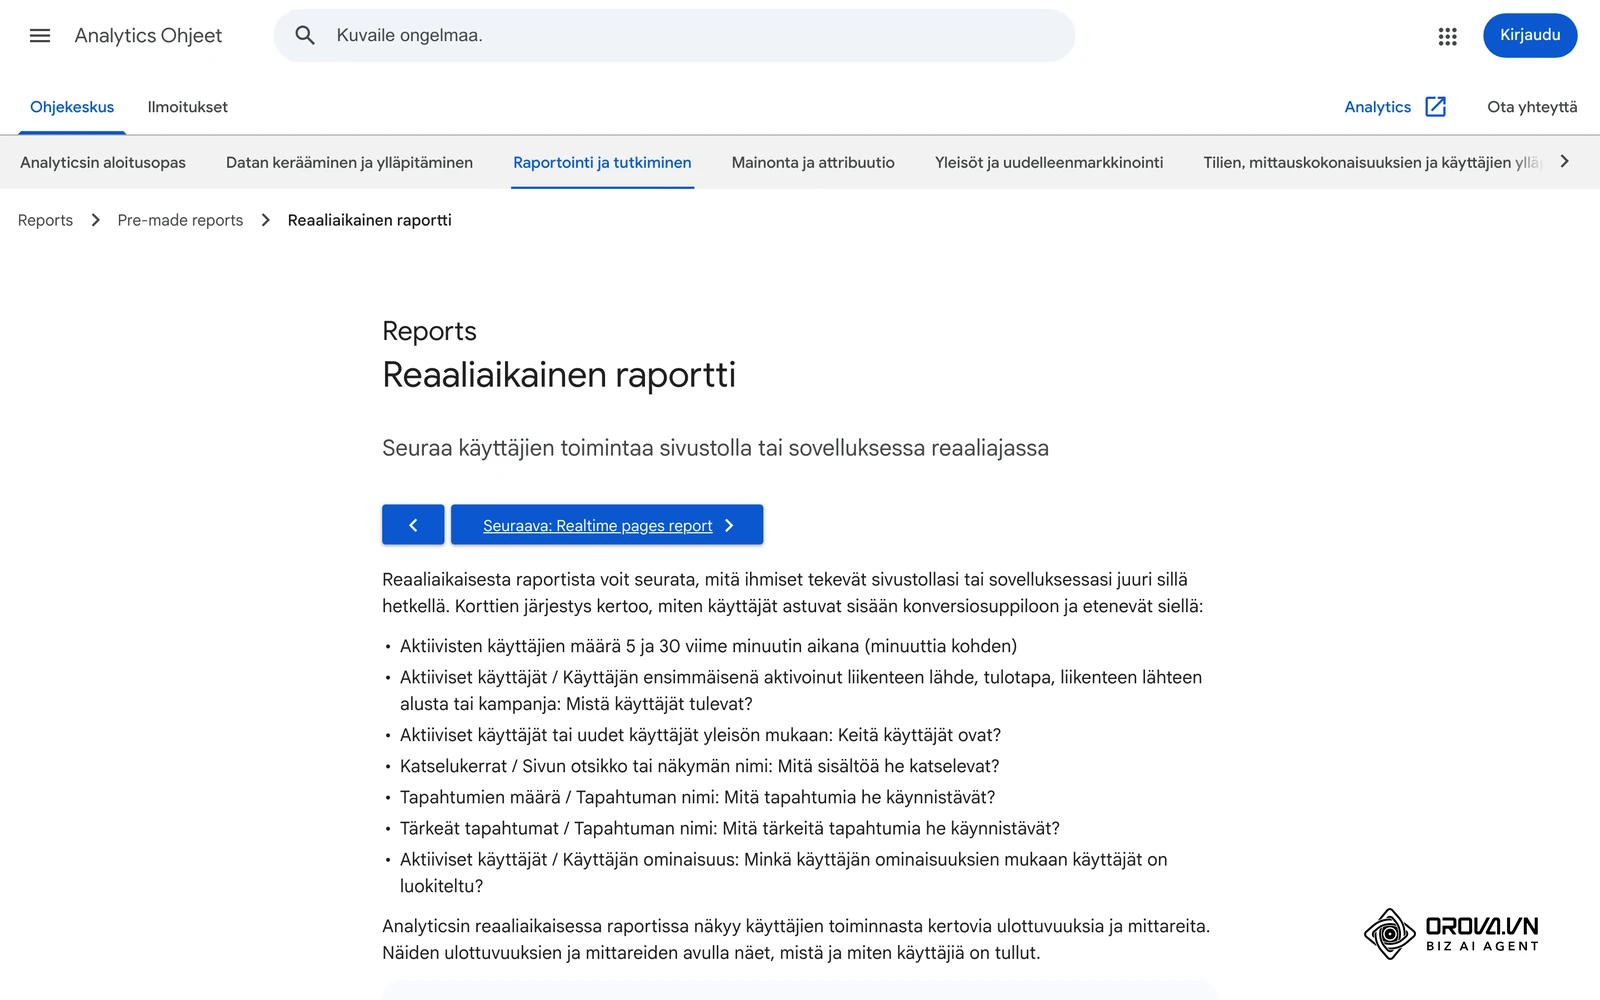The image size is (1600, 1000).
Task: Click the Seuraa käyttäjien toimintaa subtitle
Action: point(715,448)
